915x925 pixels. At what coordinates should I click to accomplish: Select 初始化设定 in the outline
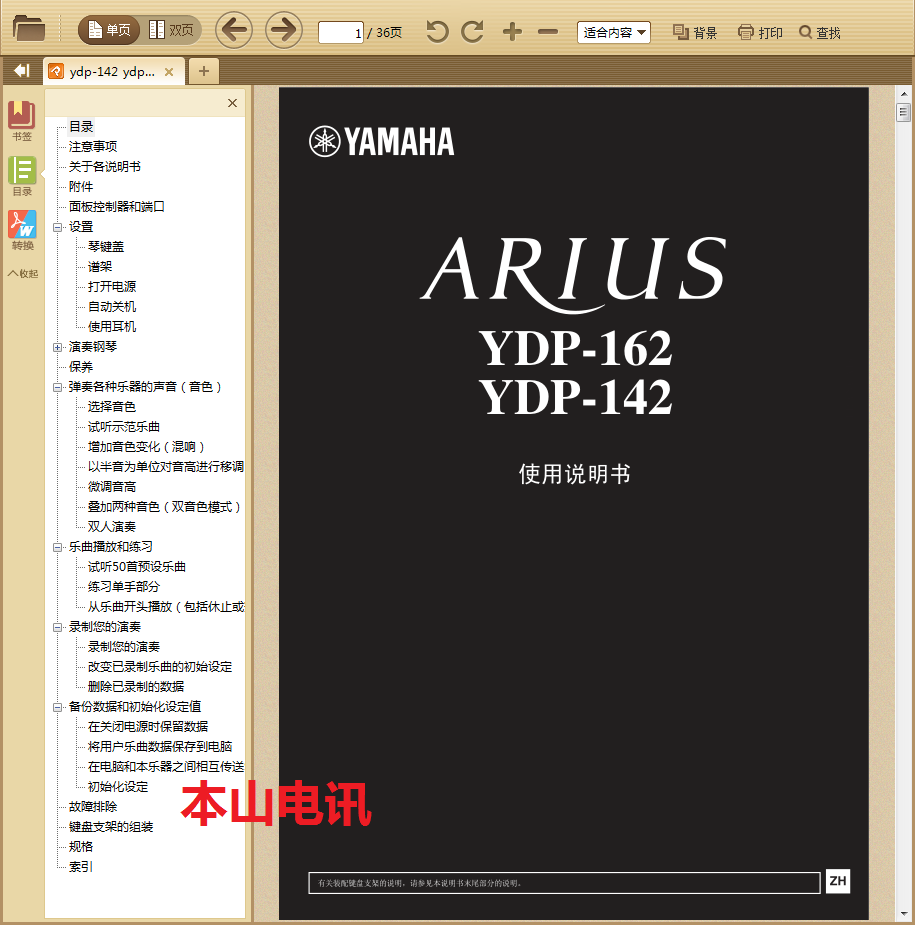[117, 786]
